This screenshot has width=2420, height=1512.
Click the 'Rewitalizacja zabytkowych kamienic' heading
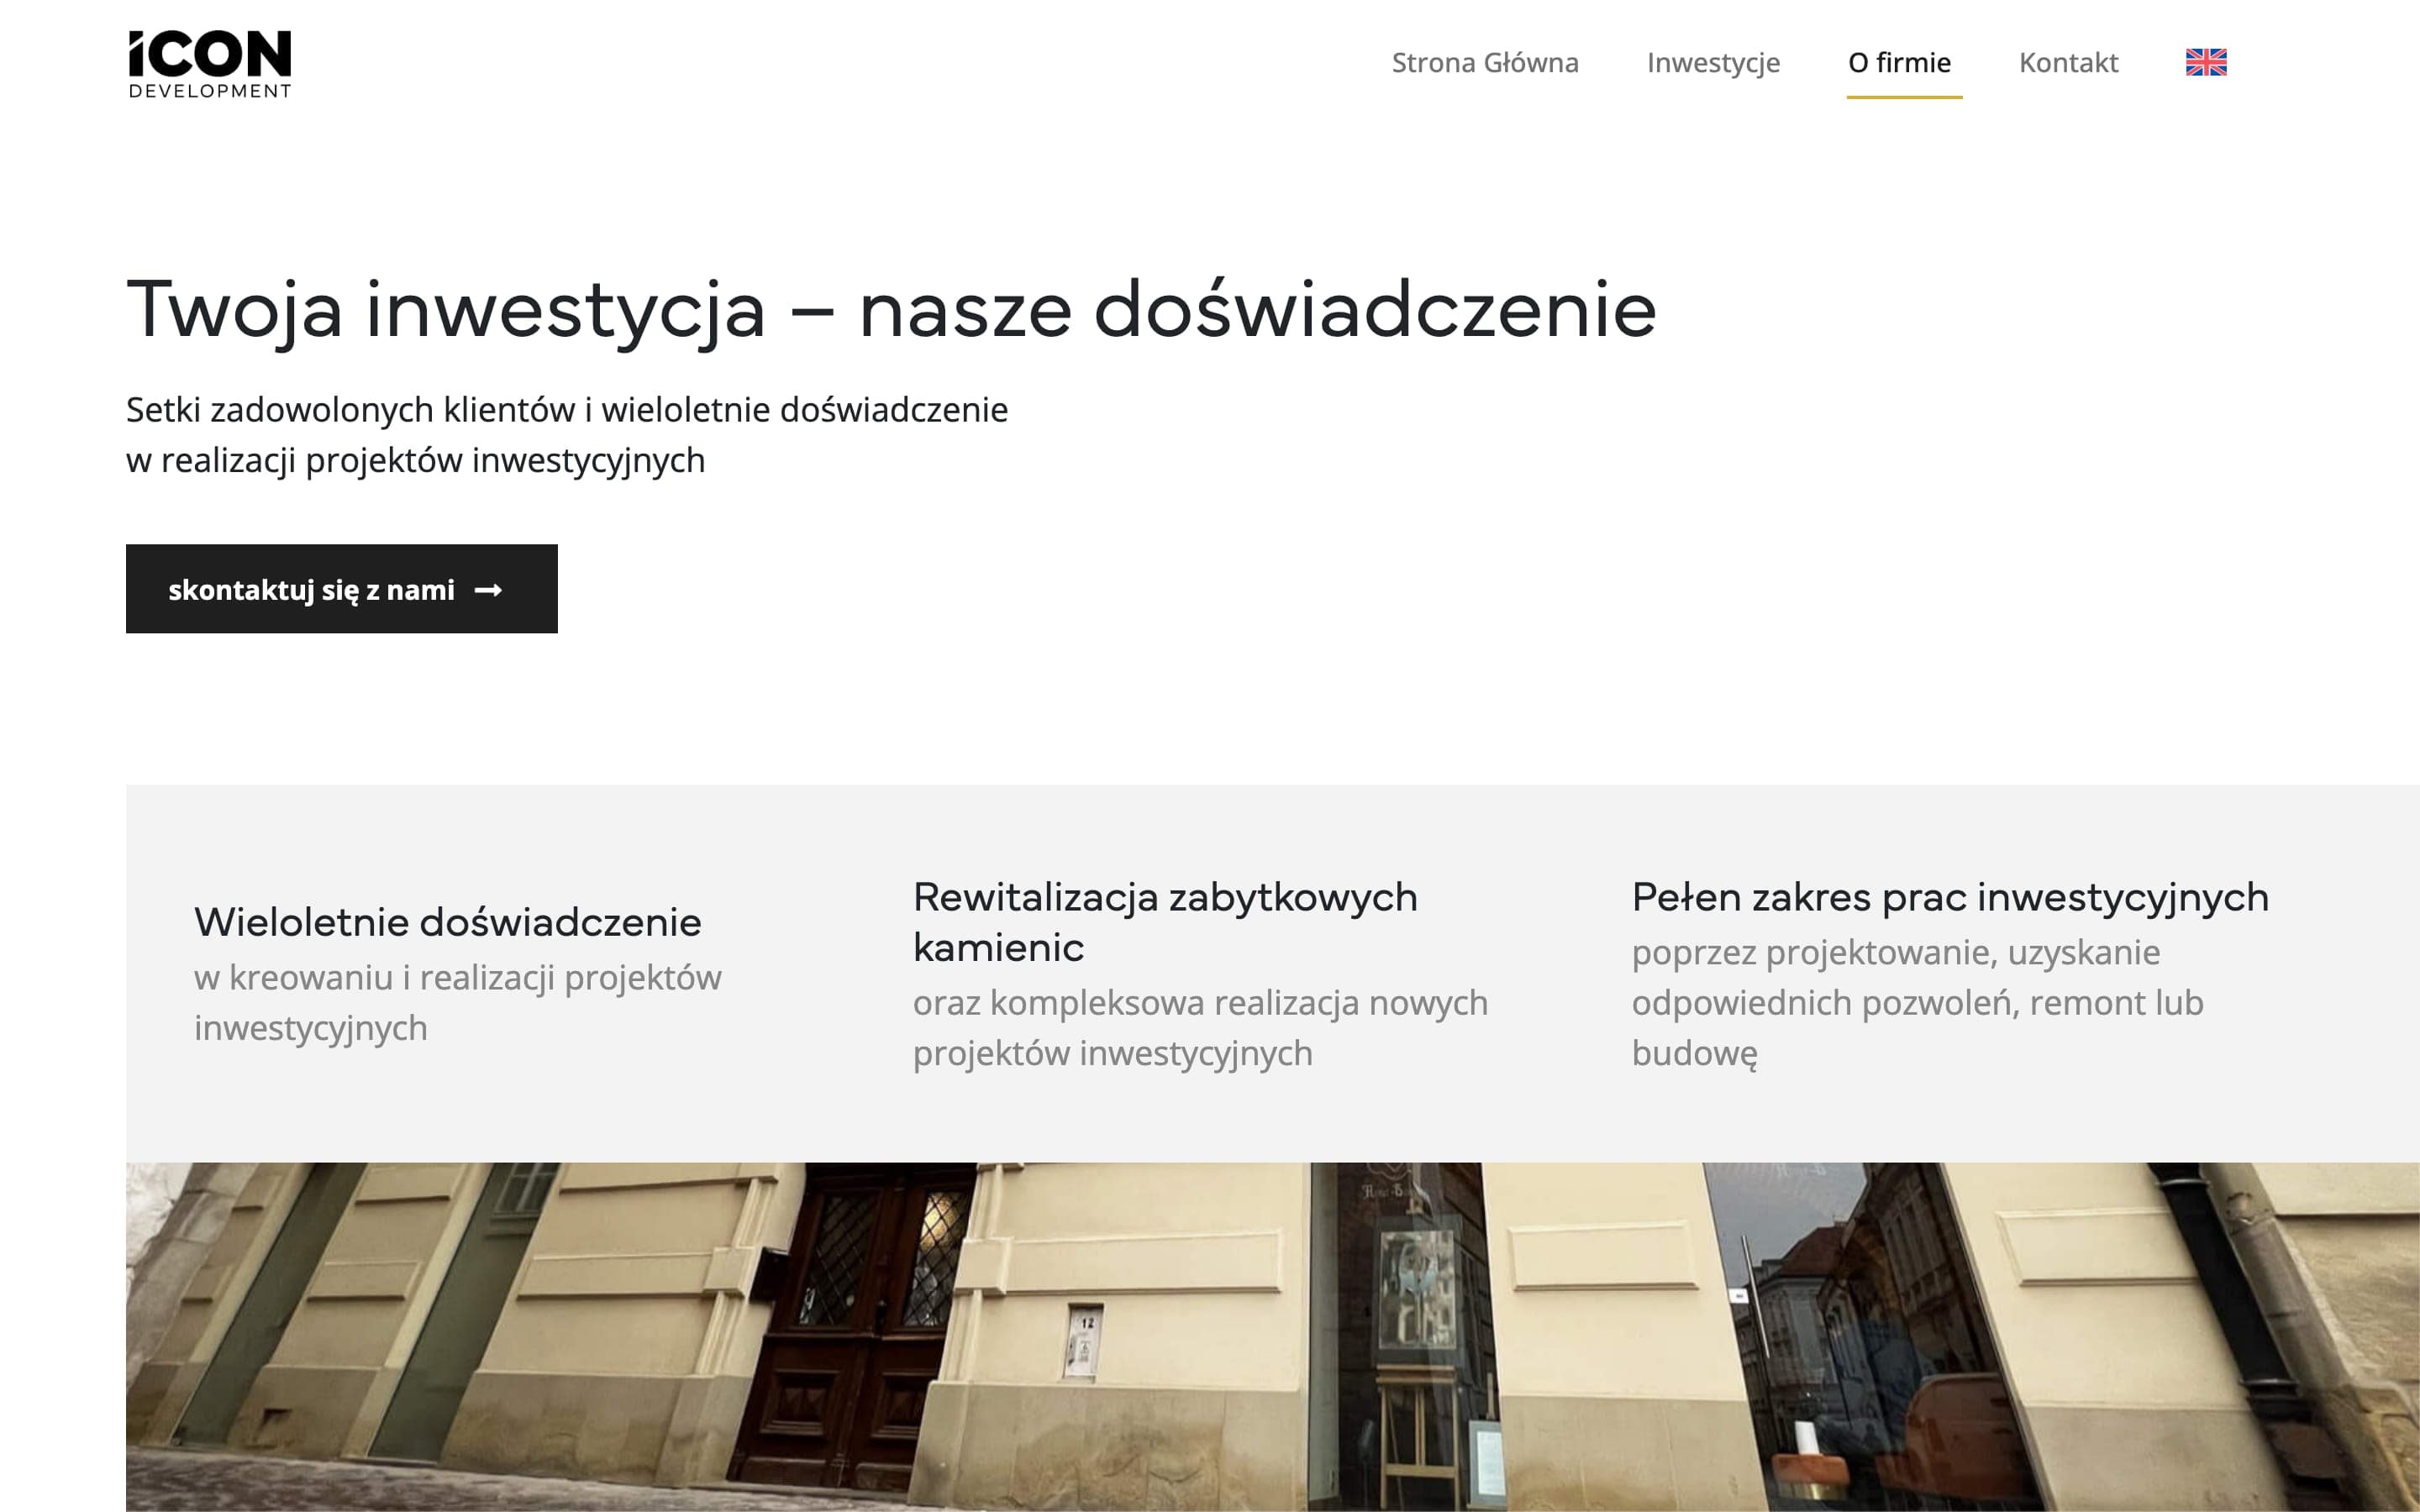coord(1165,921)
